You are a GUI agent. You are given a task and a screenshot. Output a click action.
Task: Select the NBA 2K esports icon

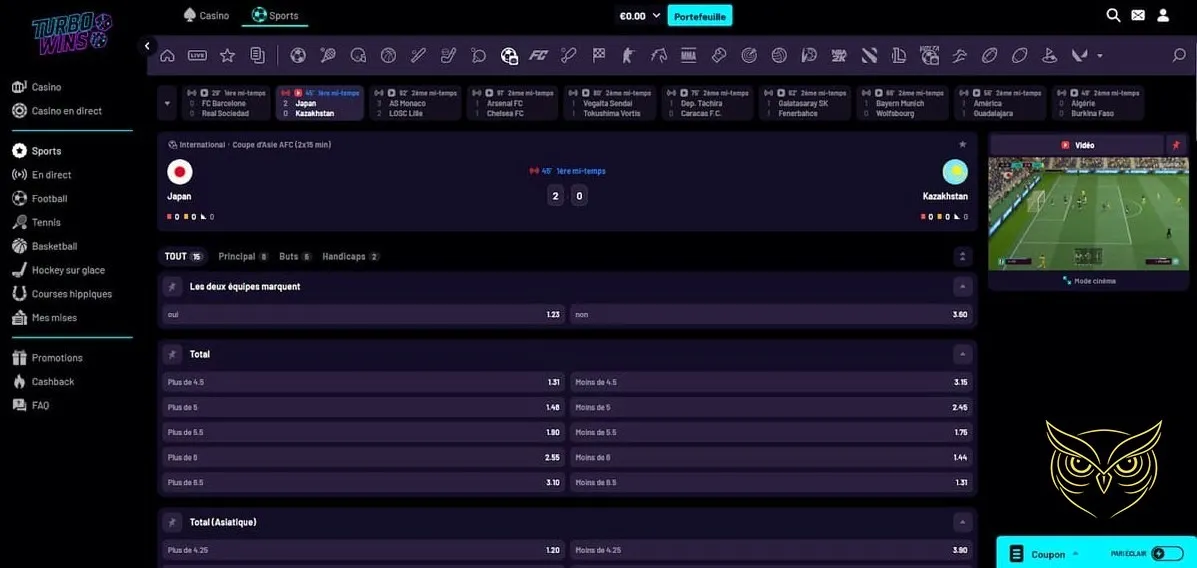(839, 56)
